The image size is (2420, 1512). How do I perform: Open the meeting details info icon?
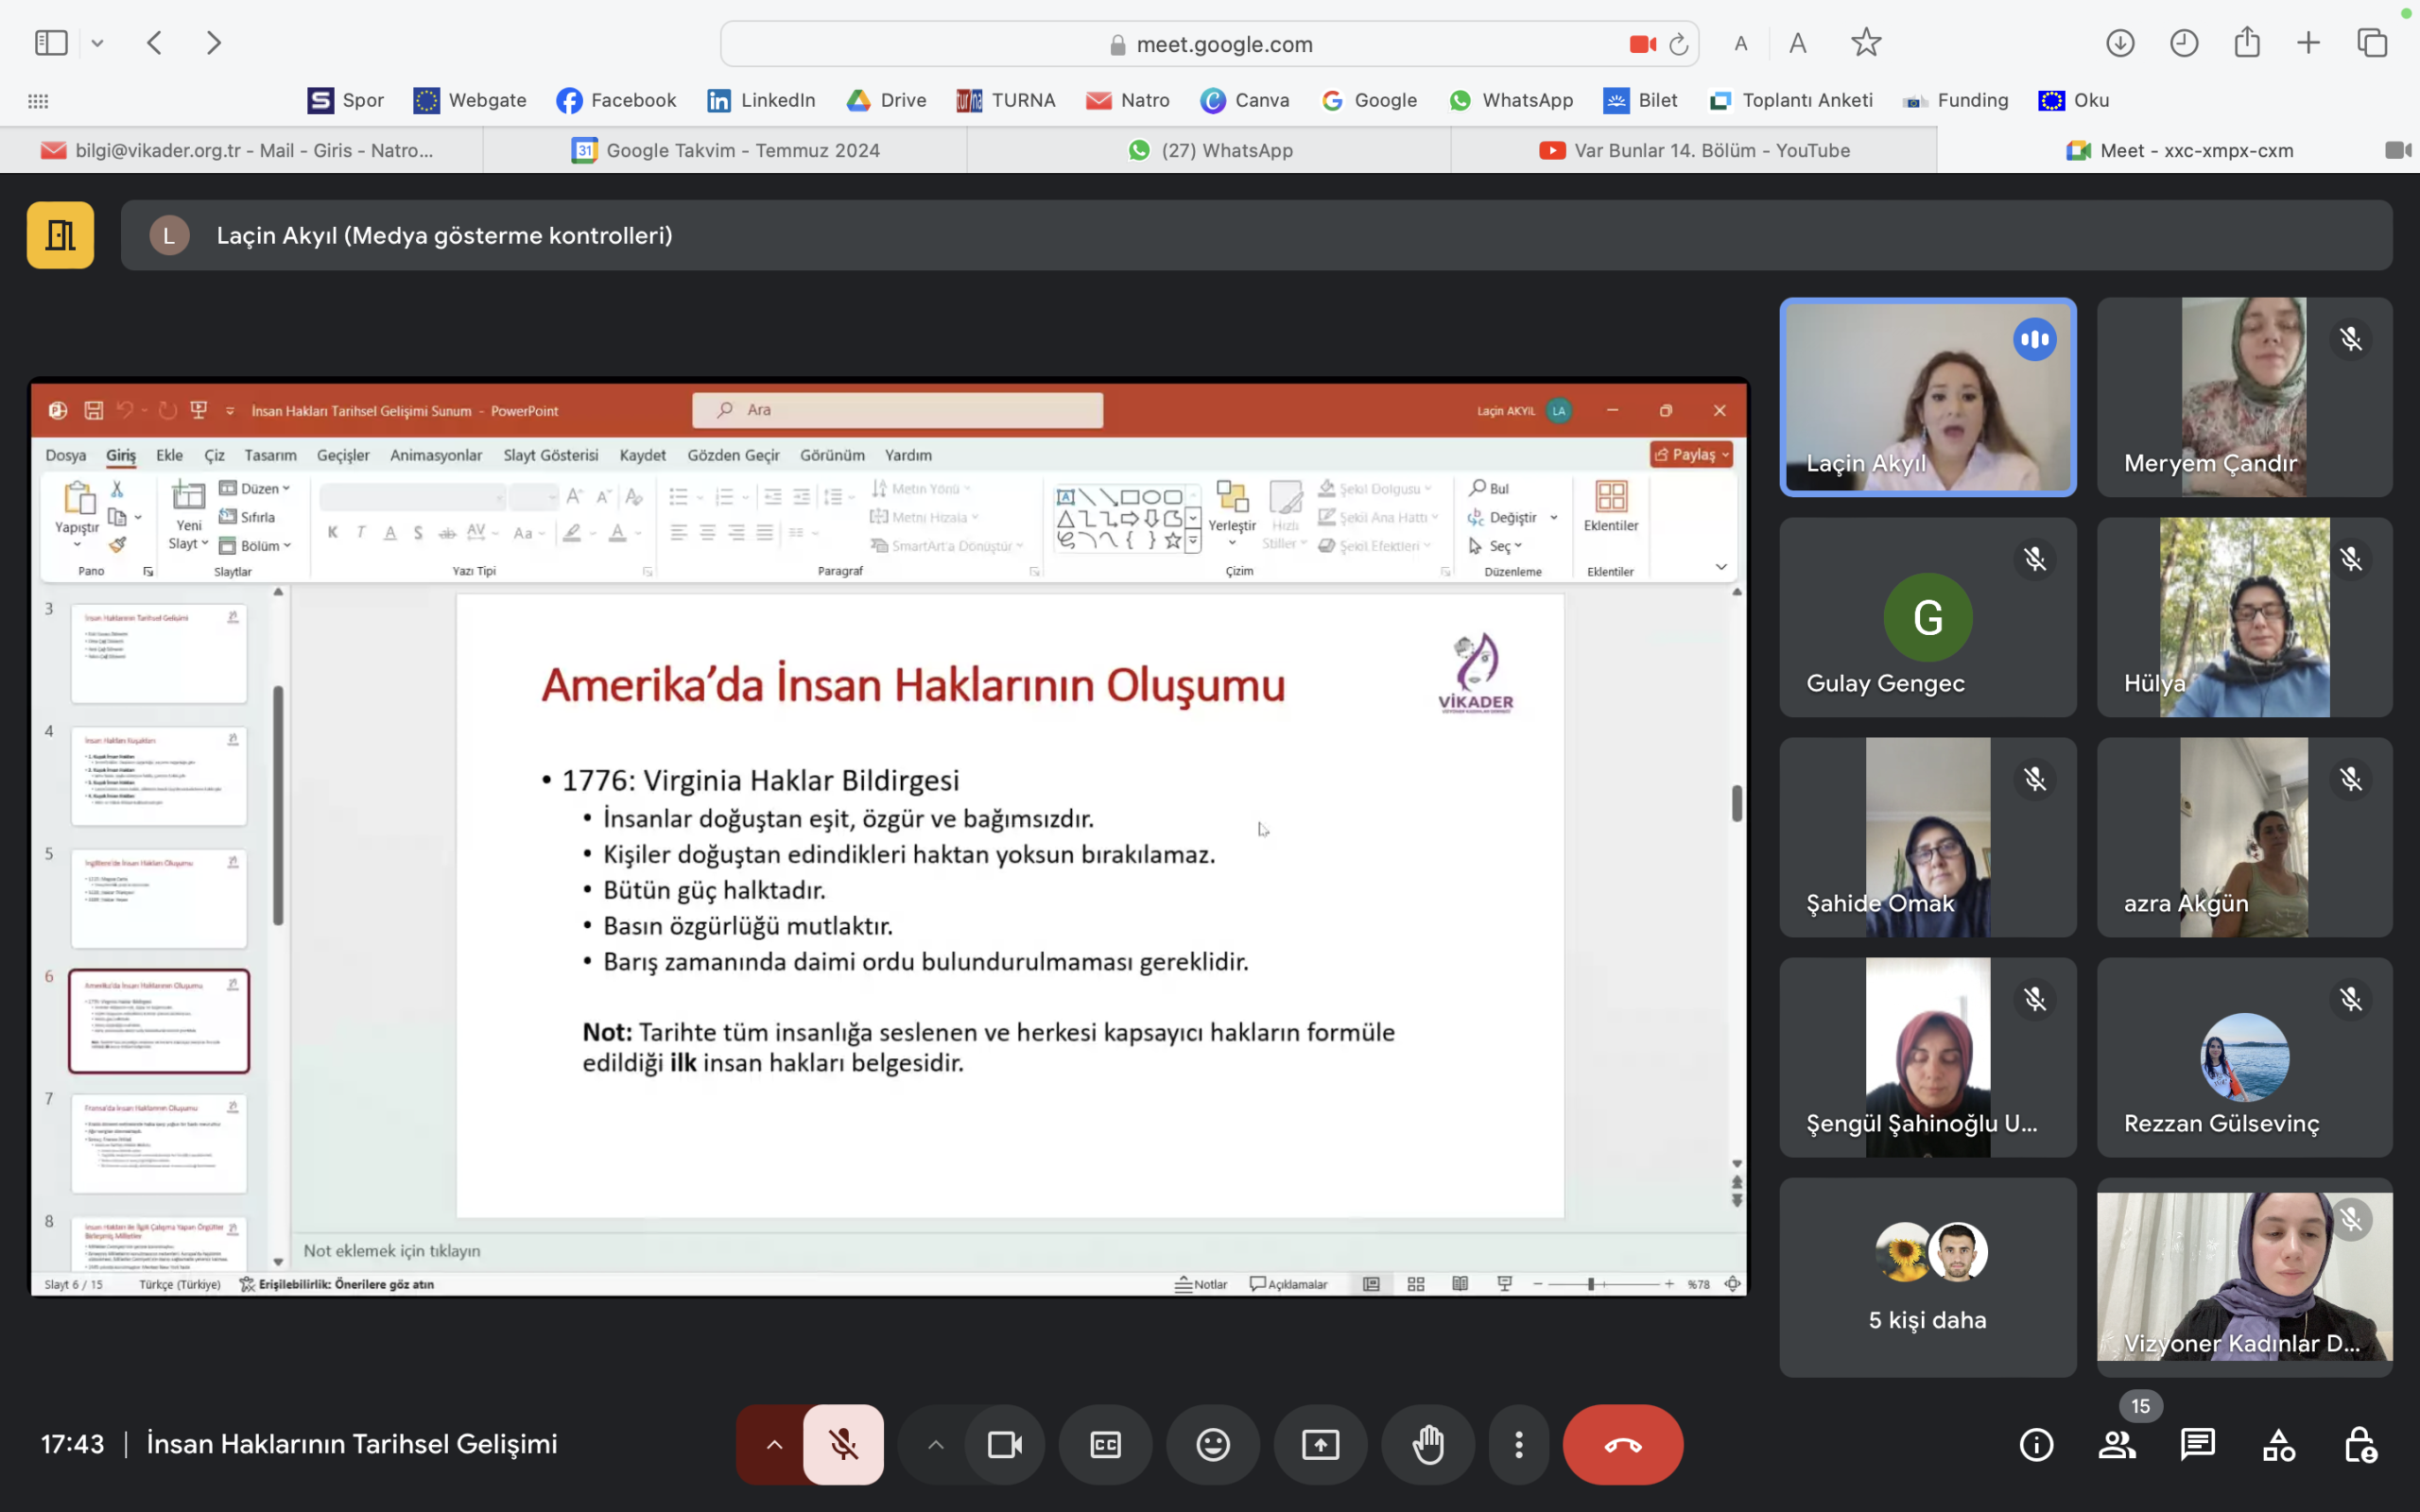point(2036,1445)
